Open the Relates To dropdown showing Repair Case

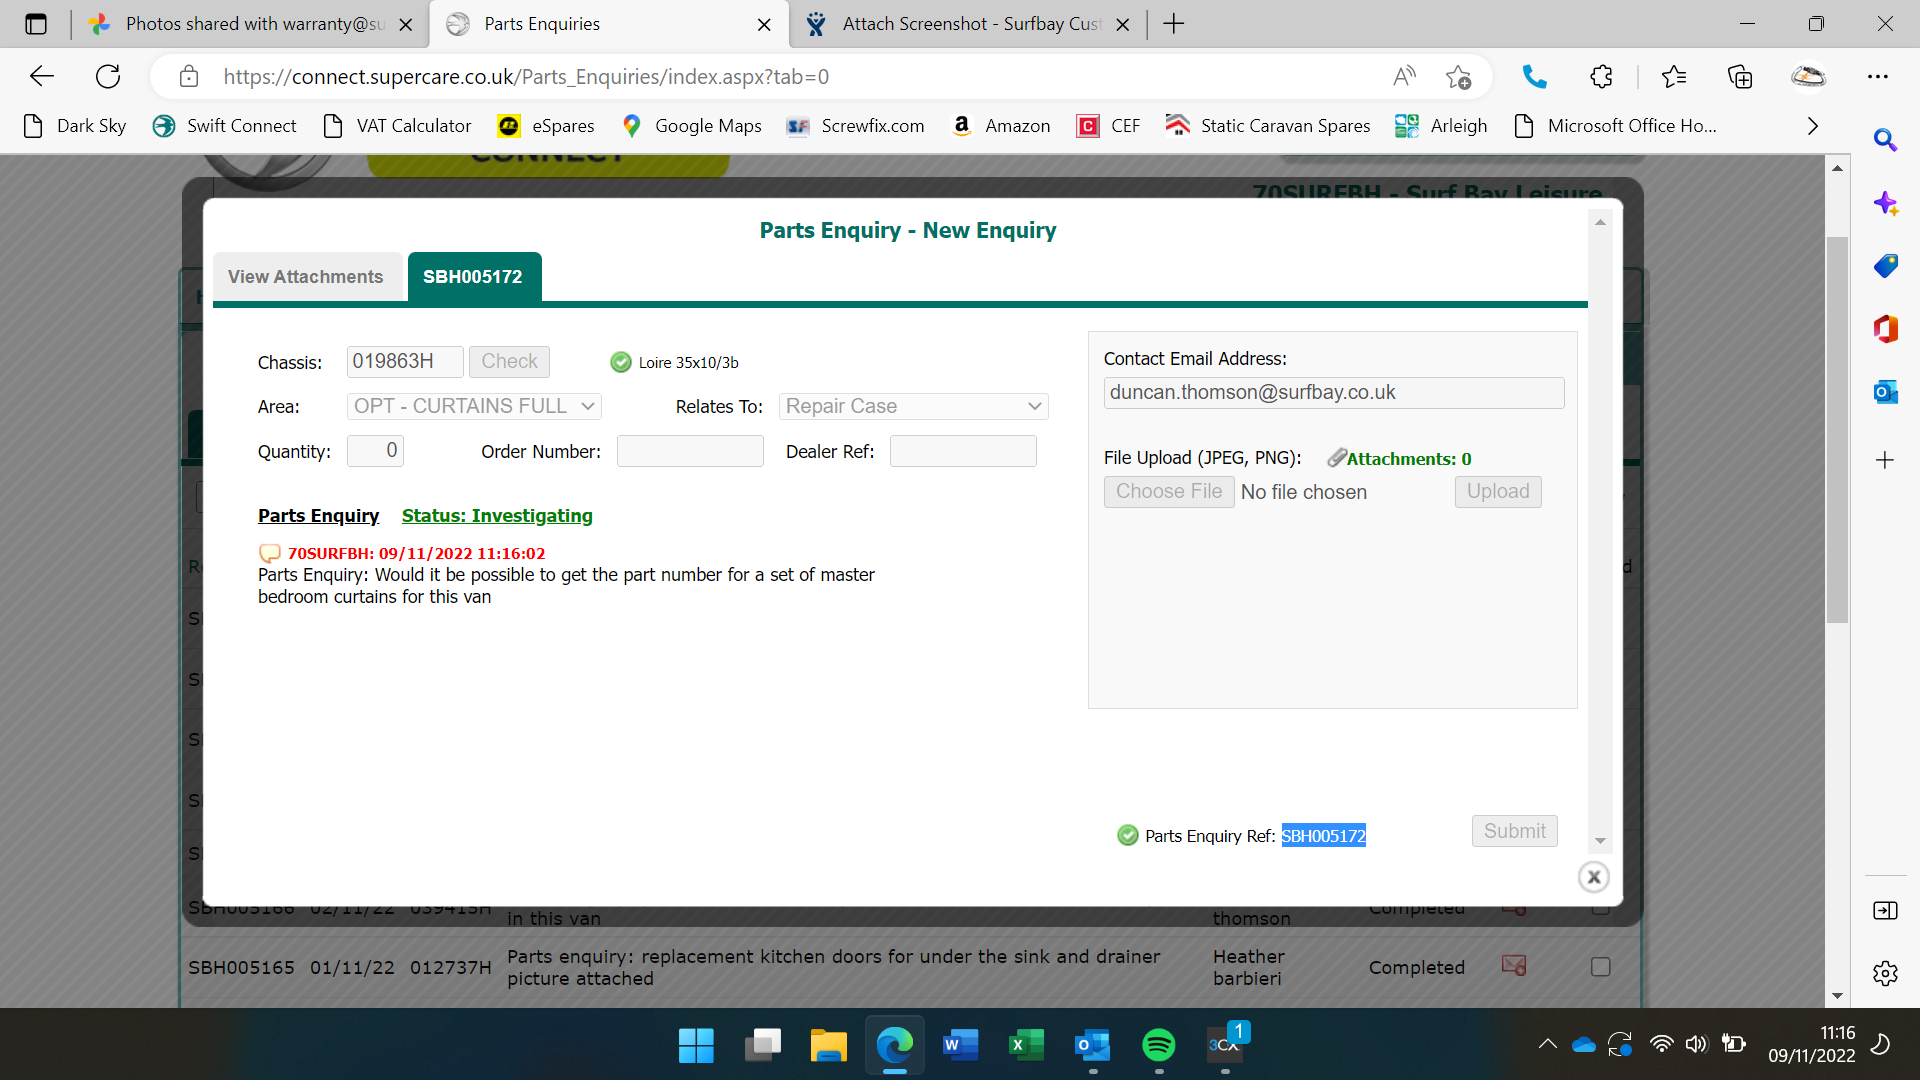[913, 406]
